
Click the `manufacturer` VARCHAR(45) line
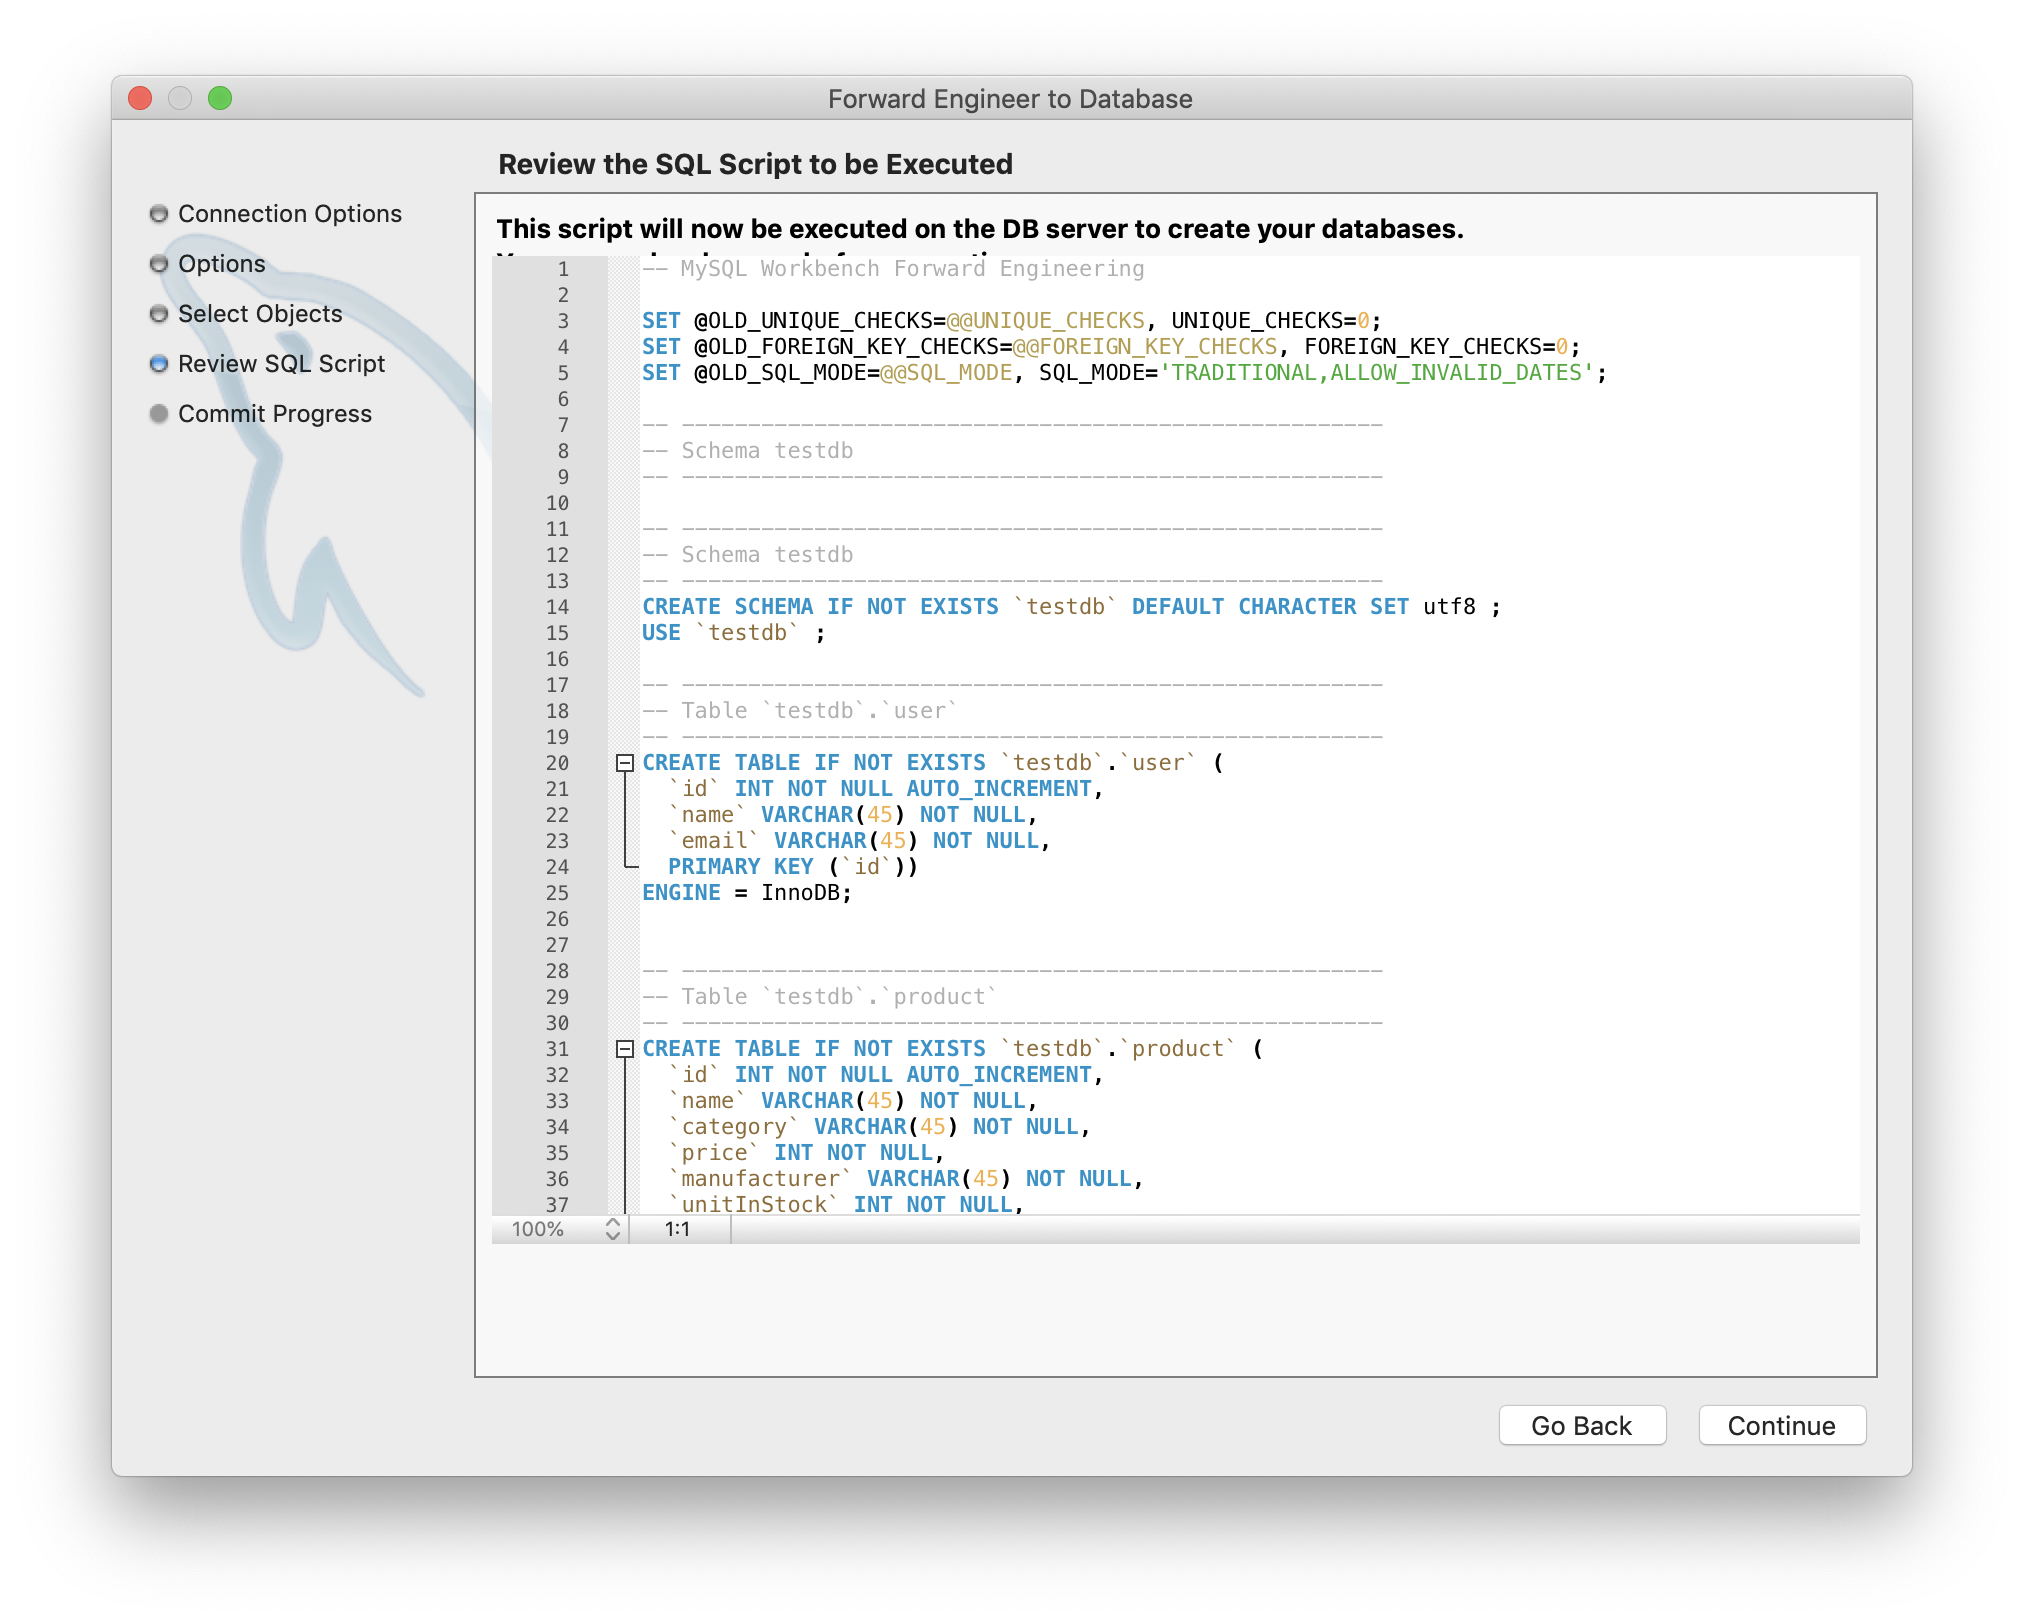[905, 1179]
